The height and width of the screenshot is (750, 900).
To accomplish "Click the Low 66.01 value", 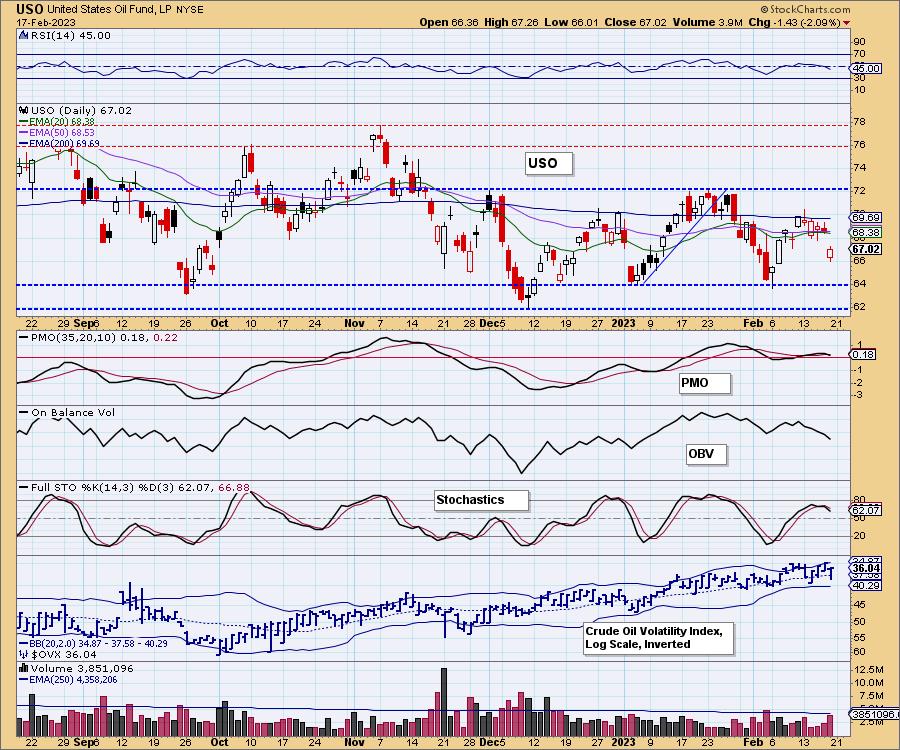I will click(571, 22).
